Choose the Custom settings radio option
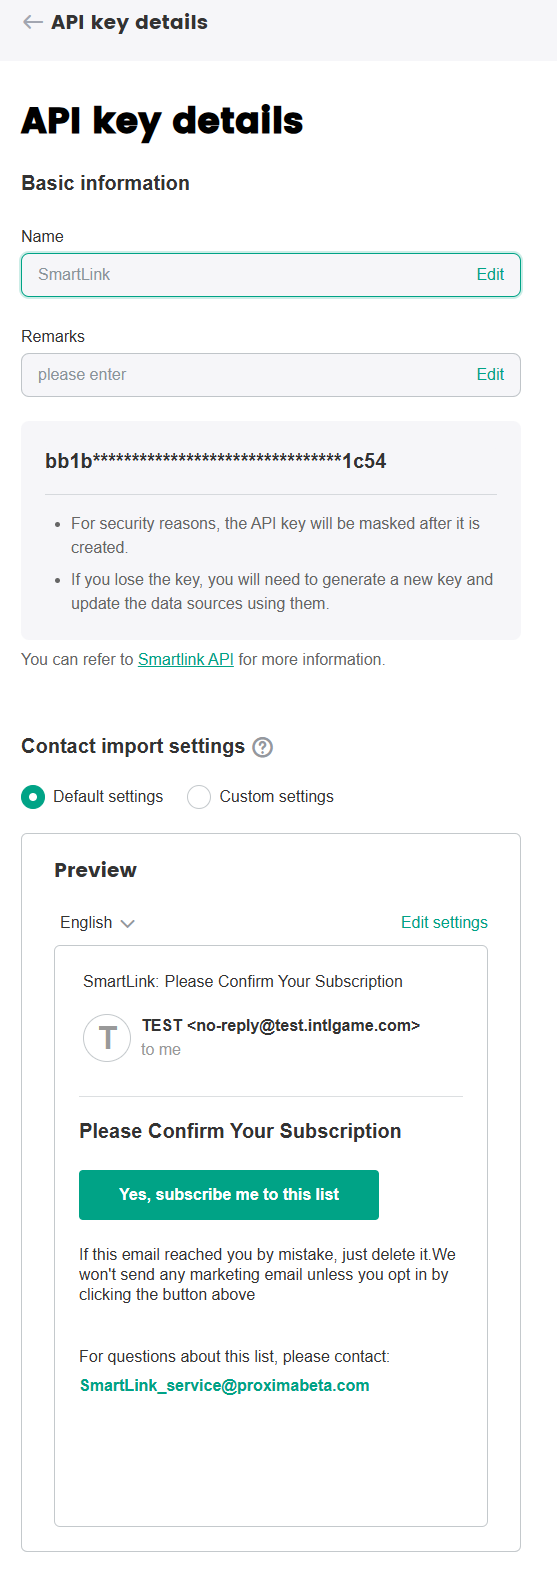 coord(199,797)
